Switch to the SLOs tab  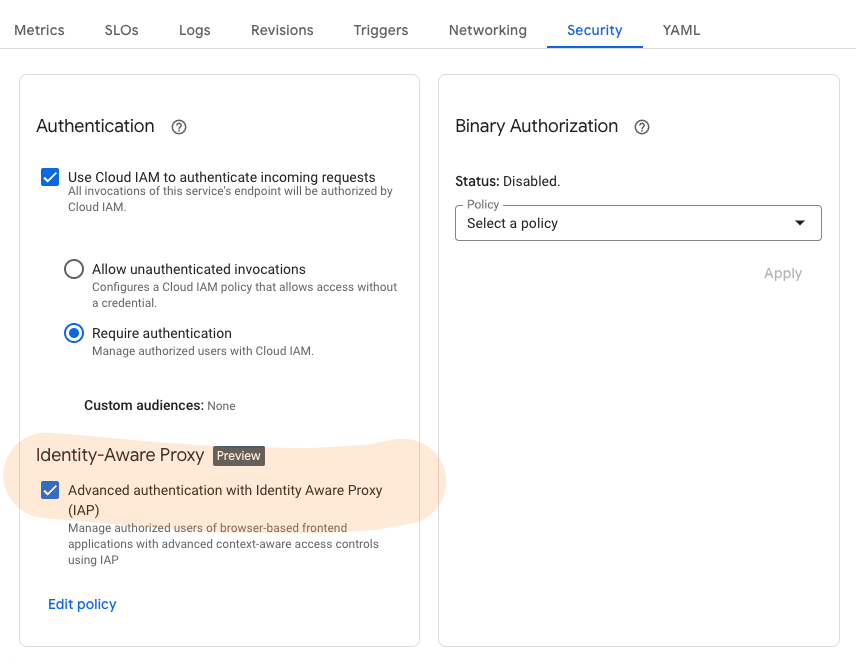coord(121,30)
